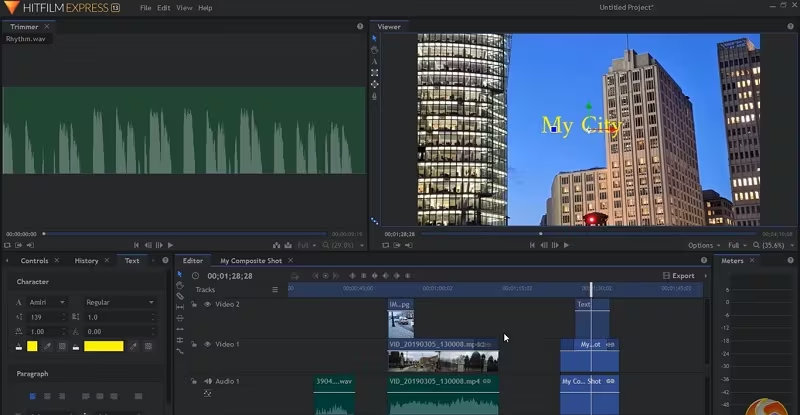Lock the Audio 1 track

(x=194, y=381)
